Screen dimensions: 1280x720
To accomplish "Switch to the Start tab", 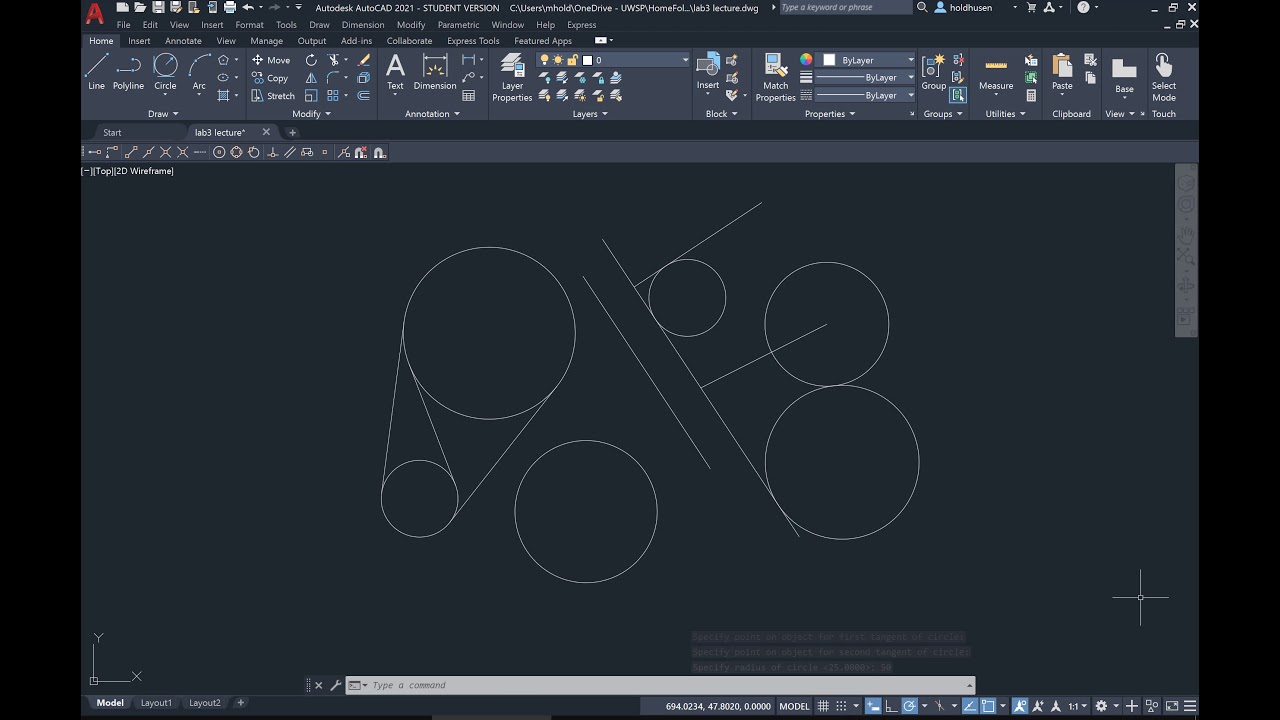I will pos(112,132).
